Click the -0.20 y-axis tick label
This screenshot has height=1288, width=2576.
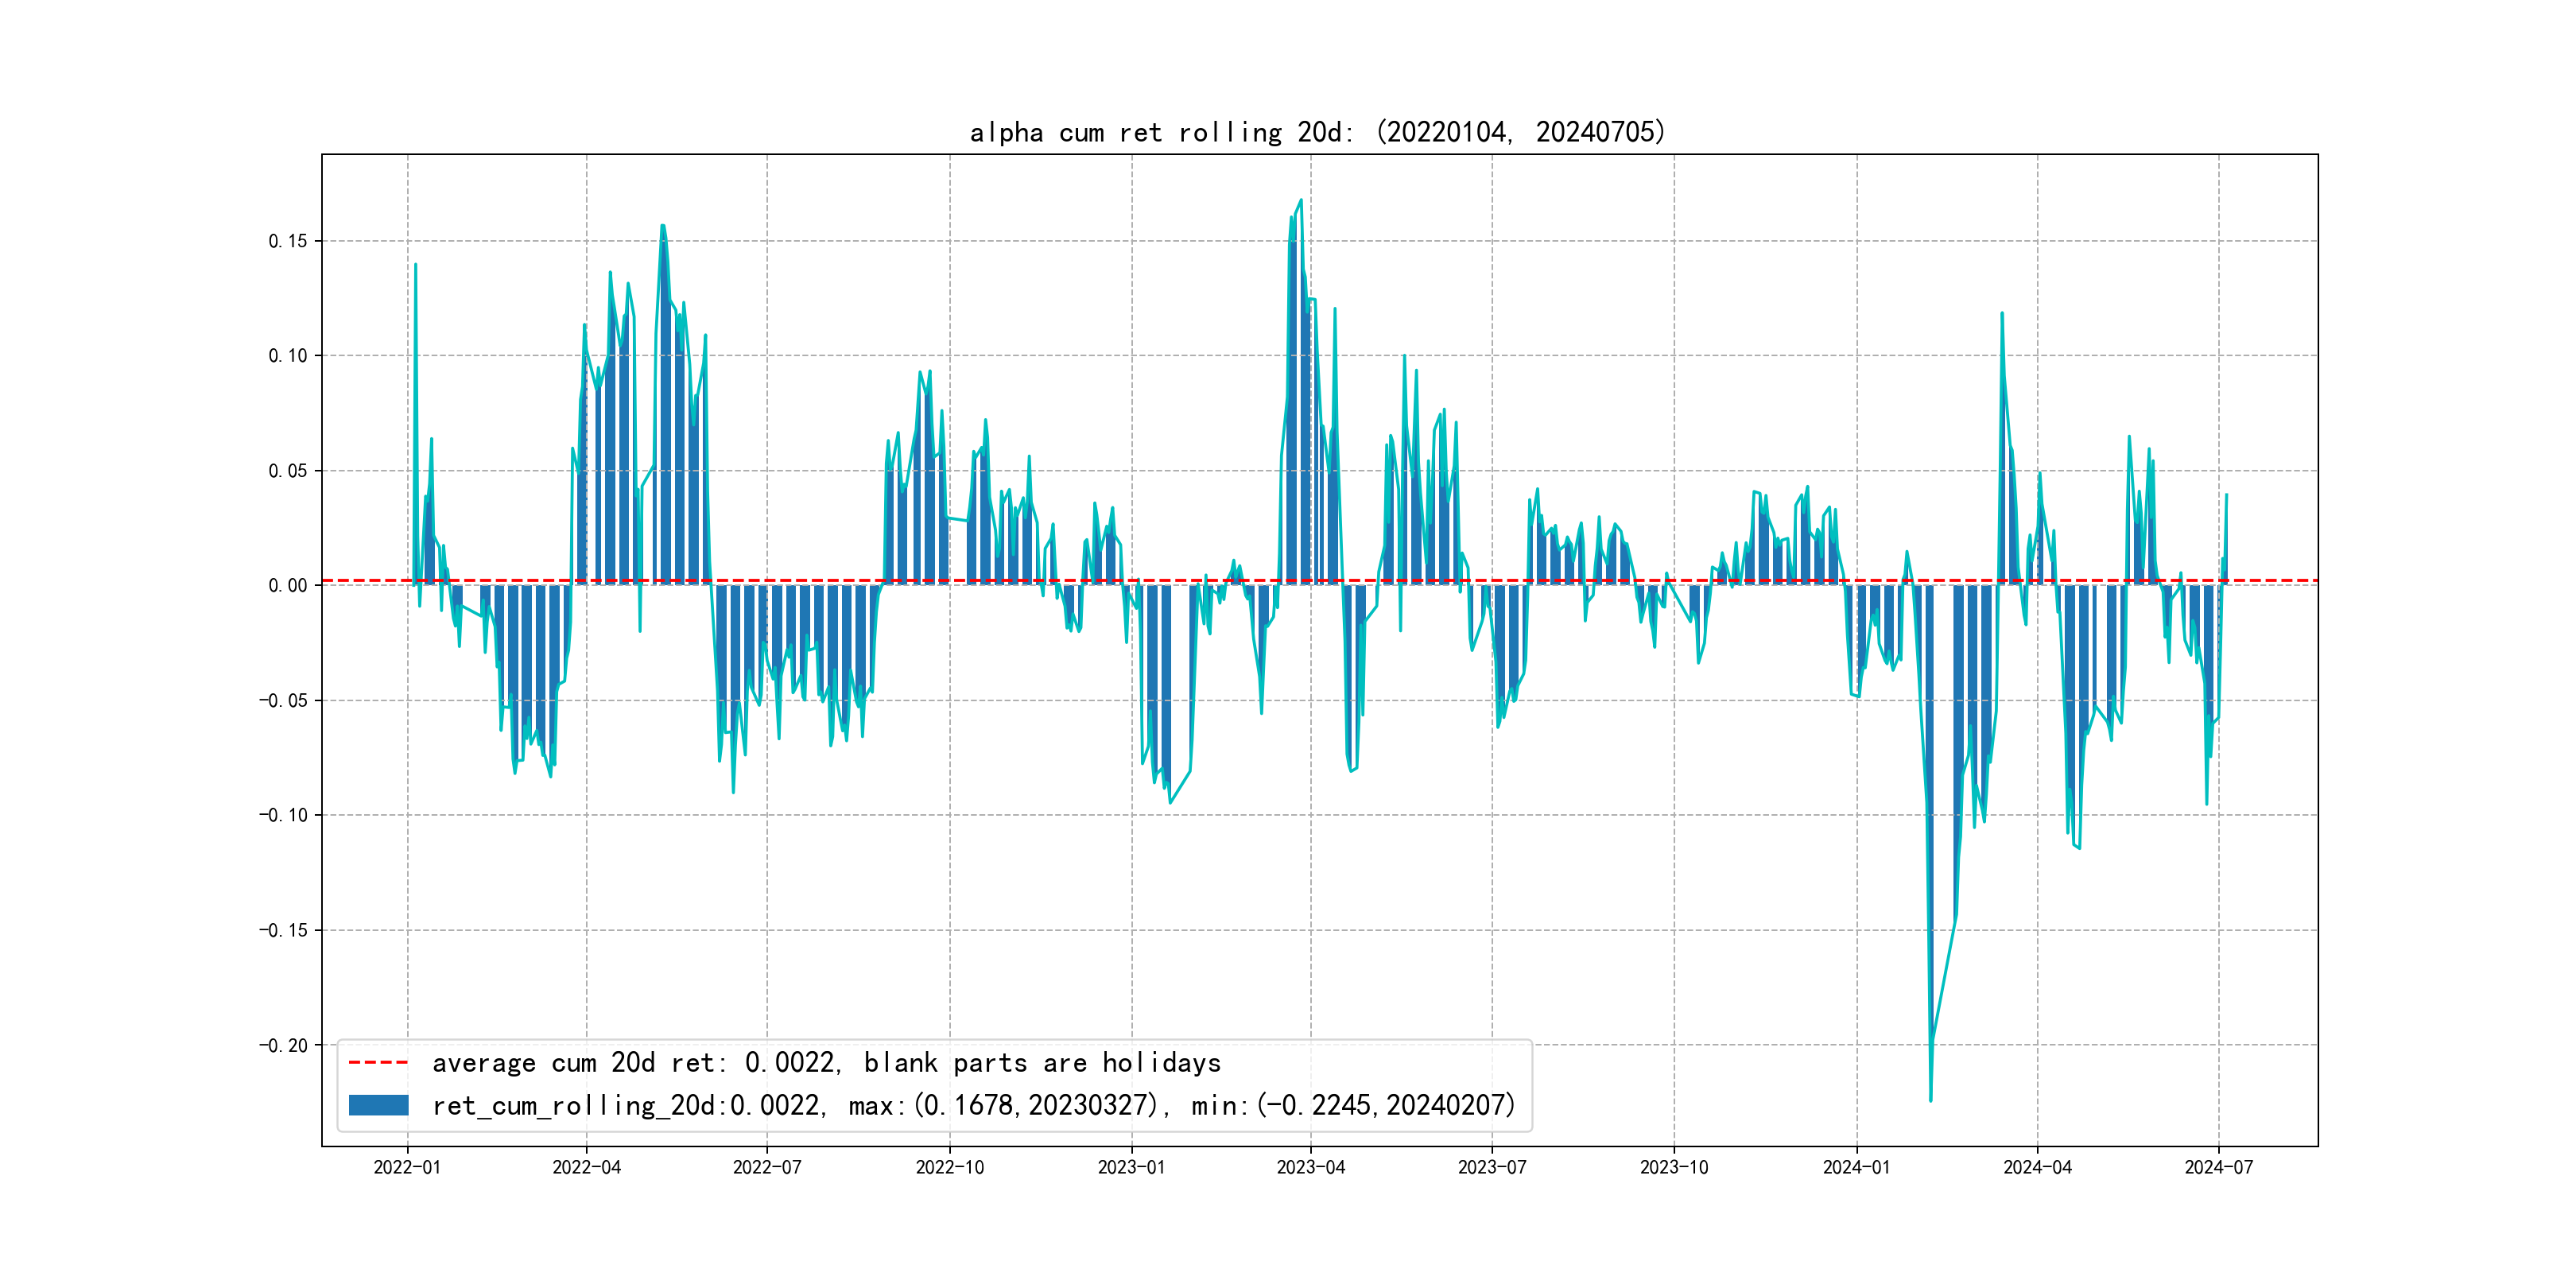tap(284, 1045)
